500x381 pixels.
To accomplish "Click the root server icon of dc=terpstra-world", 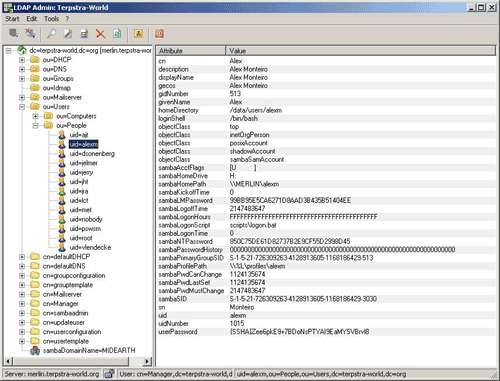I will (x=22, y=50).
